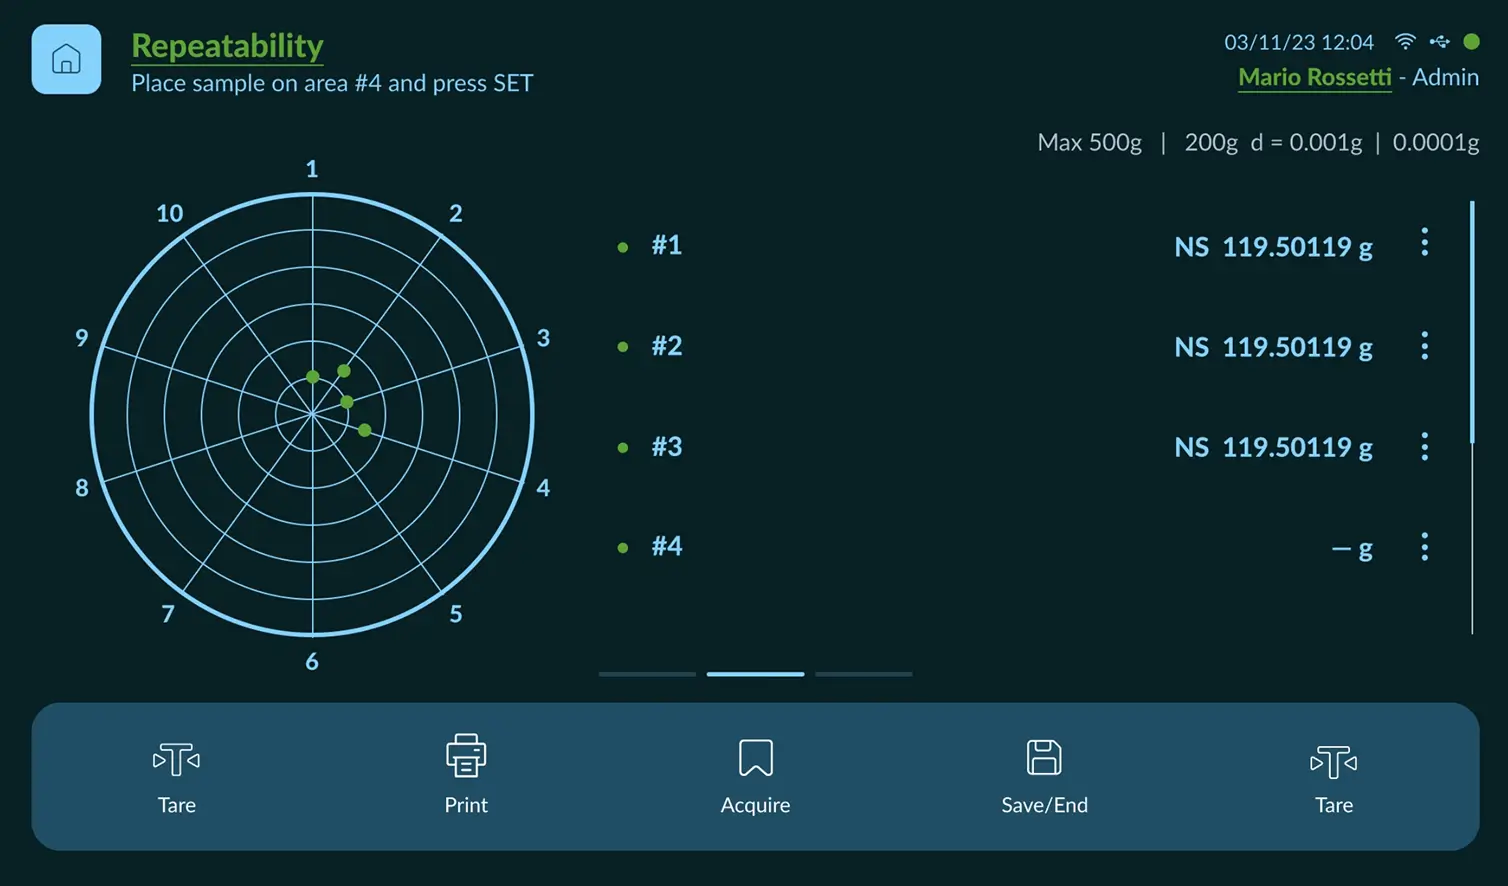Switch to the third page indicator
1508x886 pixels.
point(863,674)
